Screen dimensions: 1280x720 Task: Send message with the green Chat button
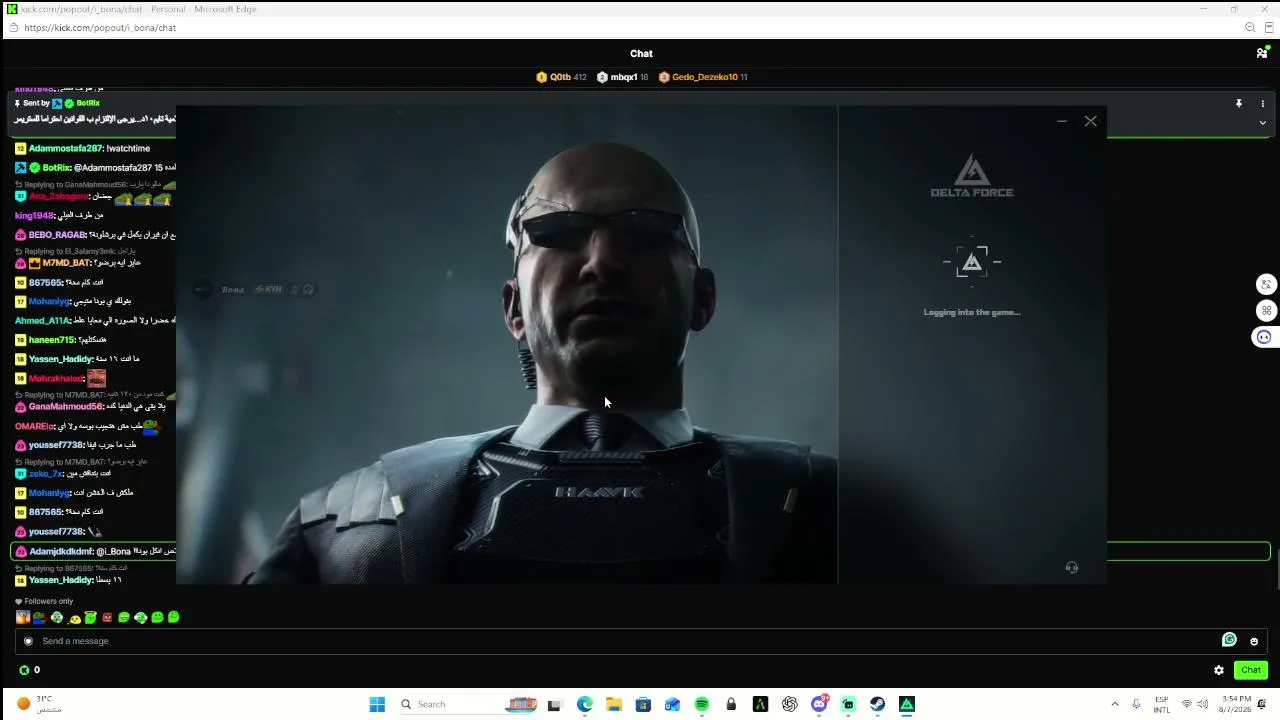[1251, 670]
